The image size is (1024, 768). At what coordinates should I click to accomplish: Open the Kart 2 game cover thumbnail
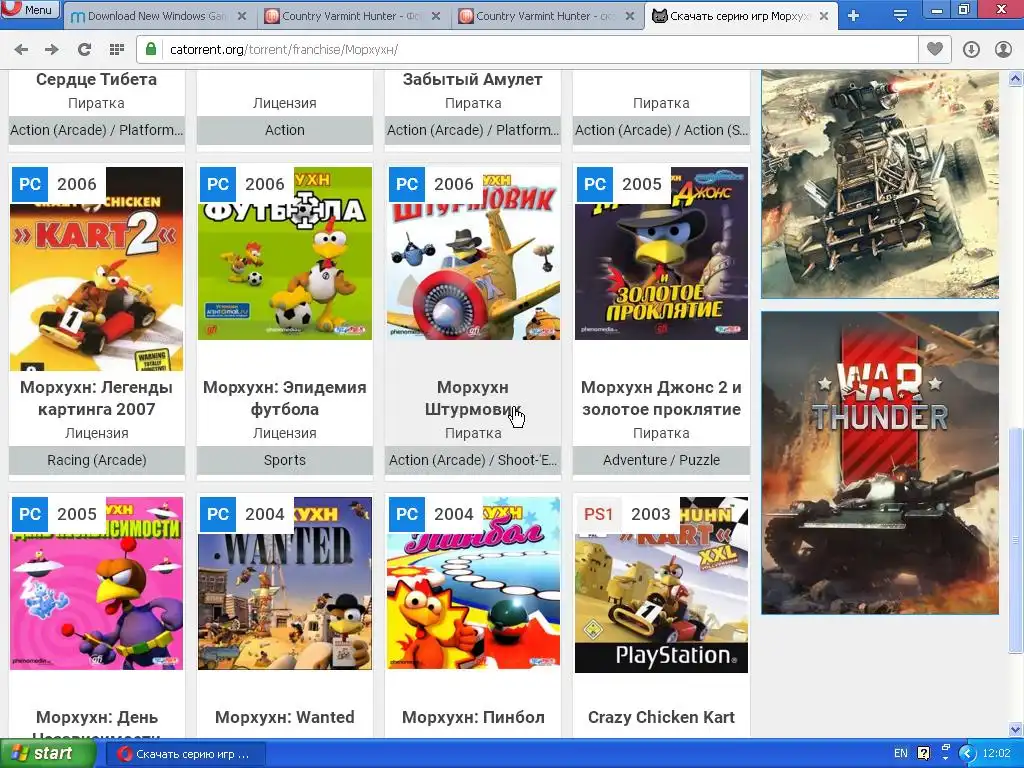(x=97, y=268)
